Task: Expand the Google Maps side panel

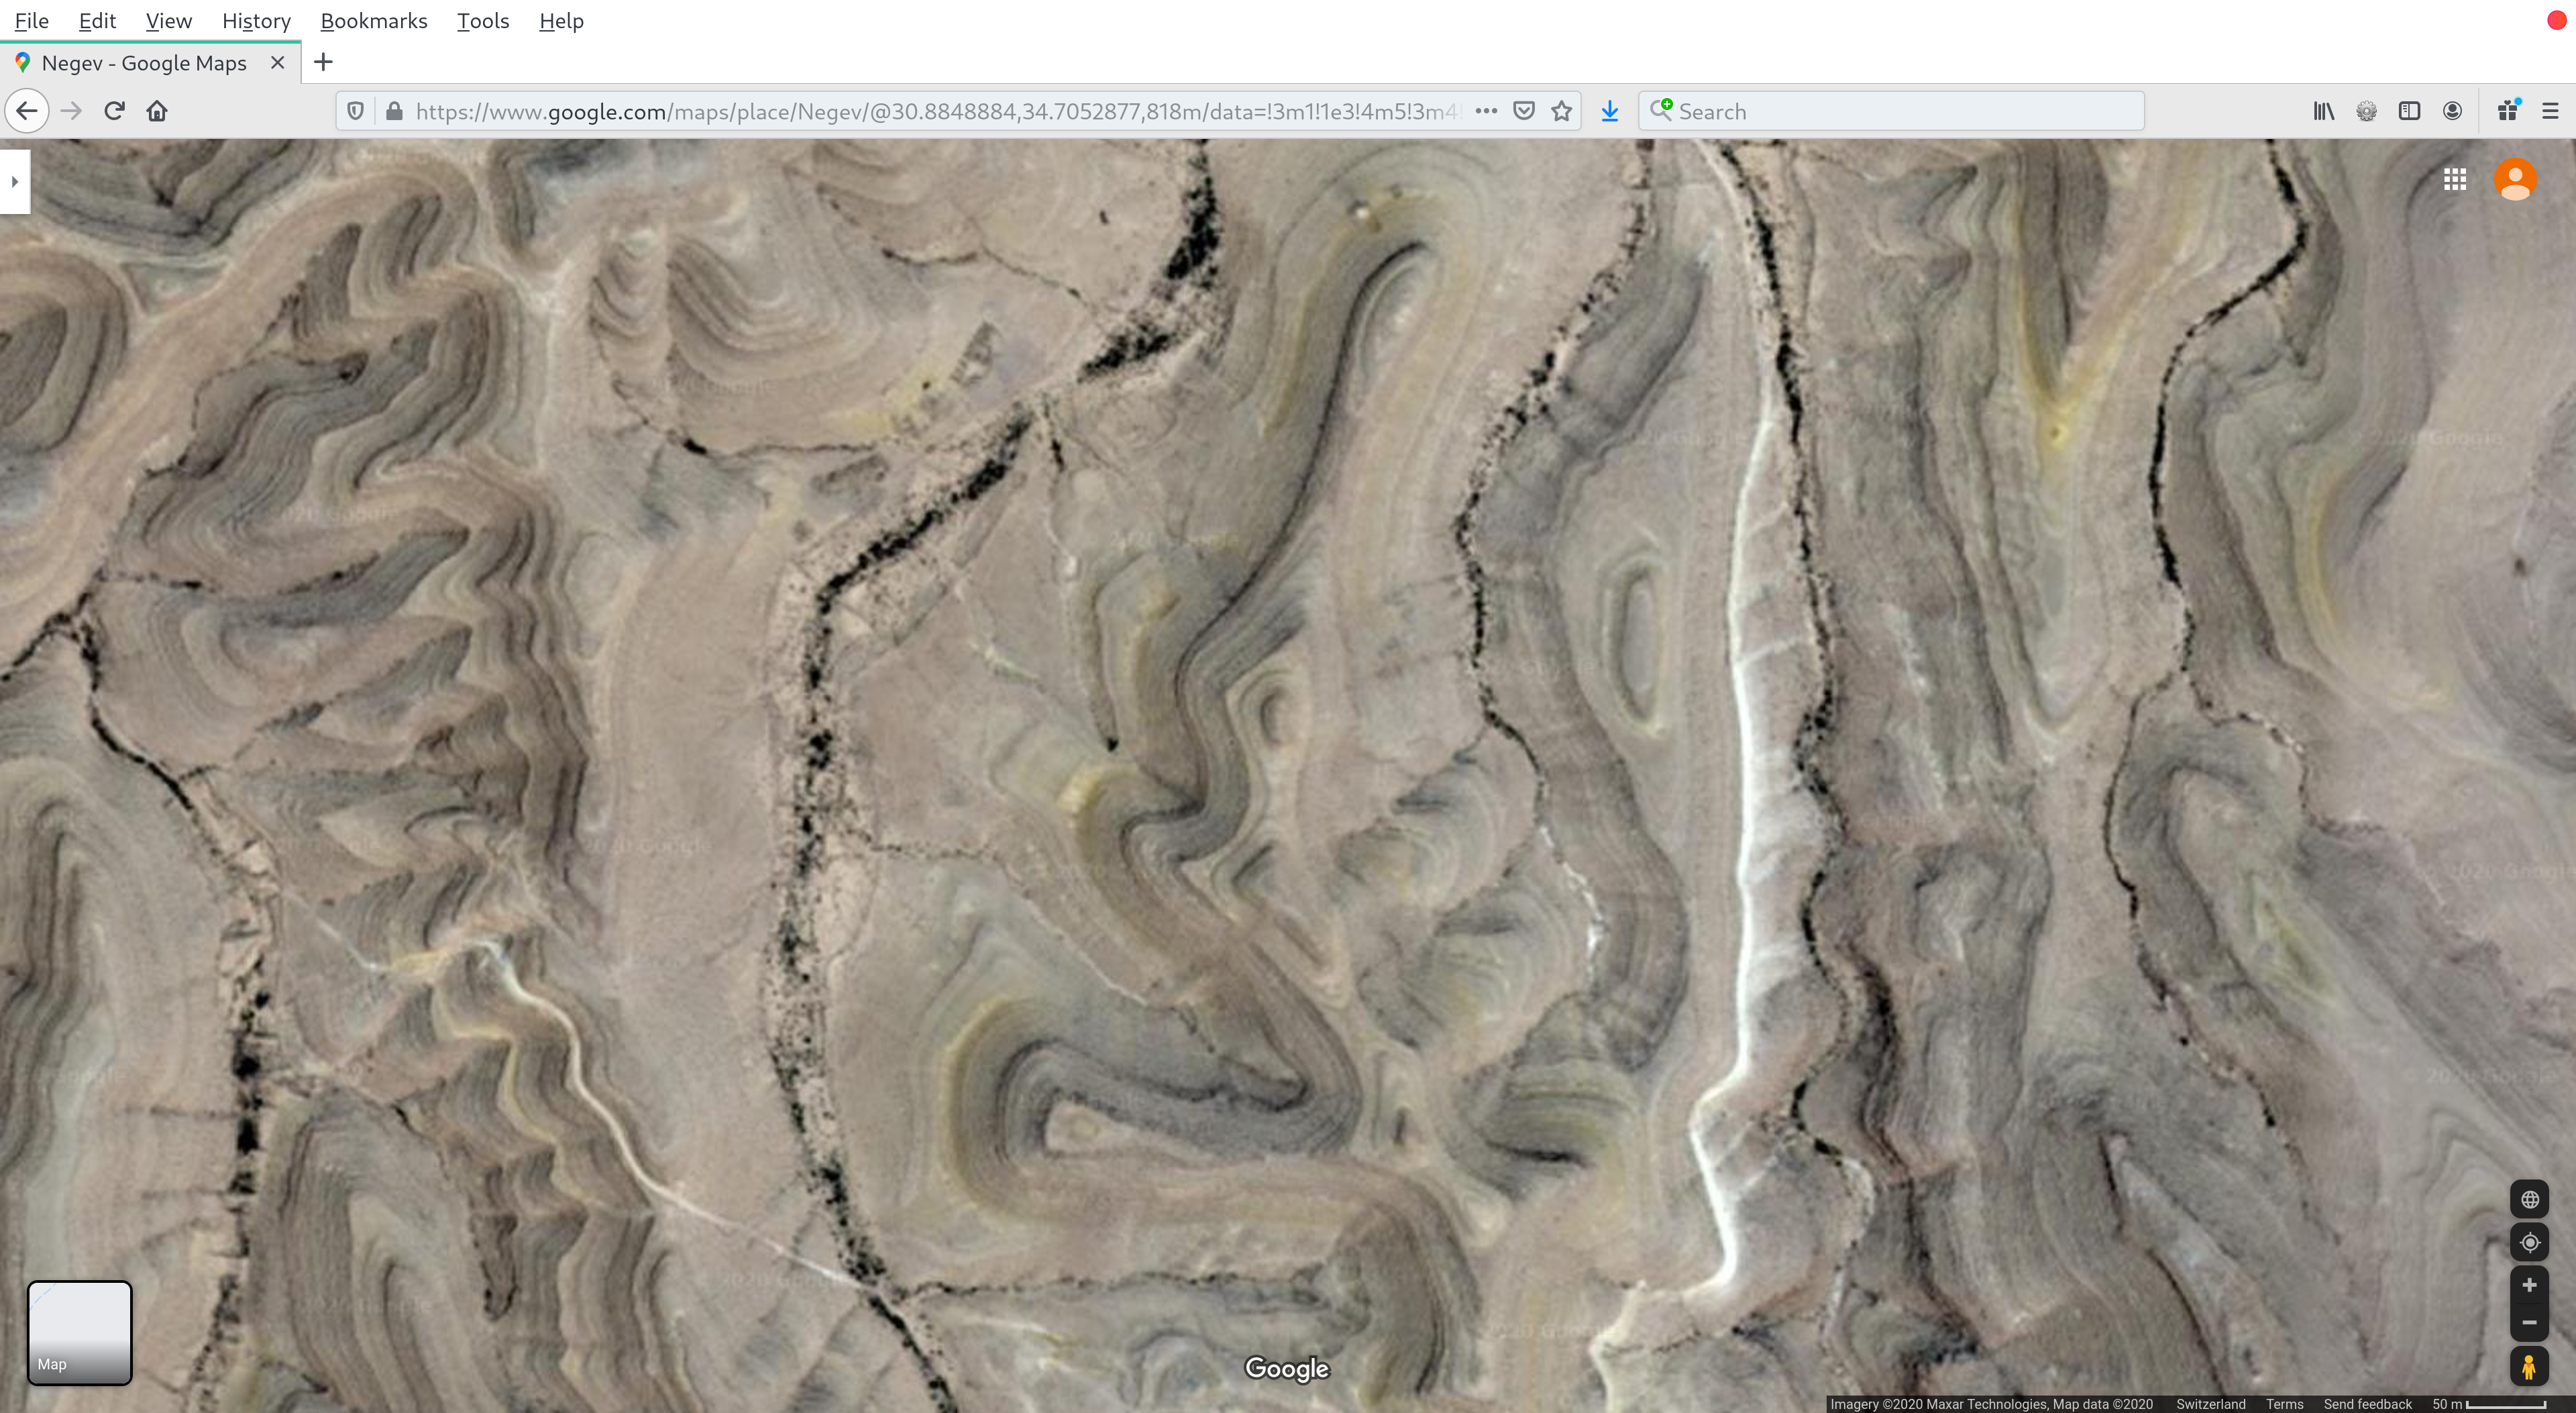Action: click(14, 181)
